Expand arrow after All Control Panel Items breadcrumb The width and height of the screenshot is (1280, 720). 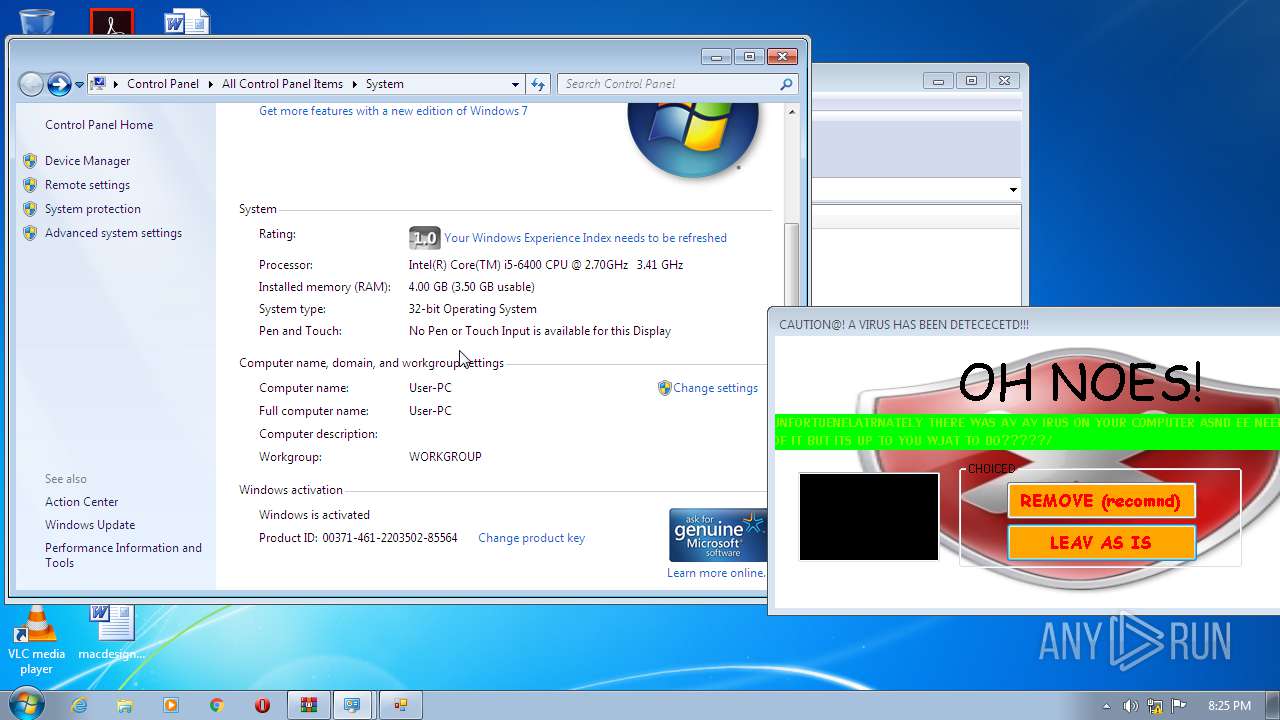355,84
